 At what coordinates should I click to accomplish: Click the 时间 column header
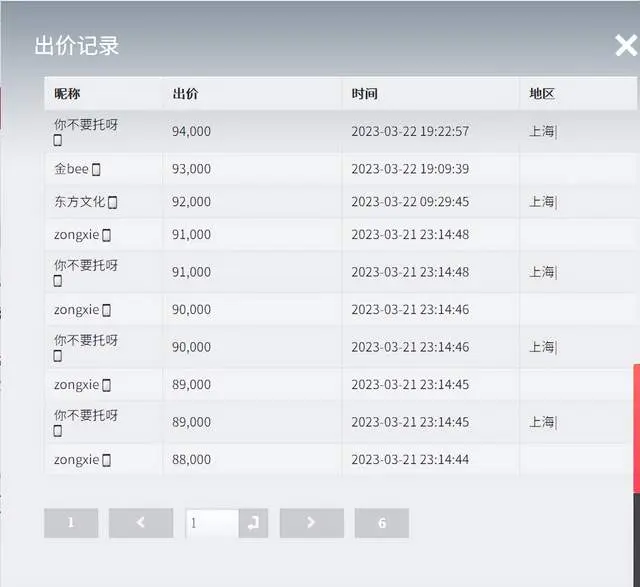[x=364, y=94]
